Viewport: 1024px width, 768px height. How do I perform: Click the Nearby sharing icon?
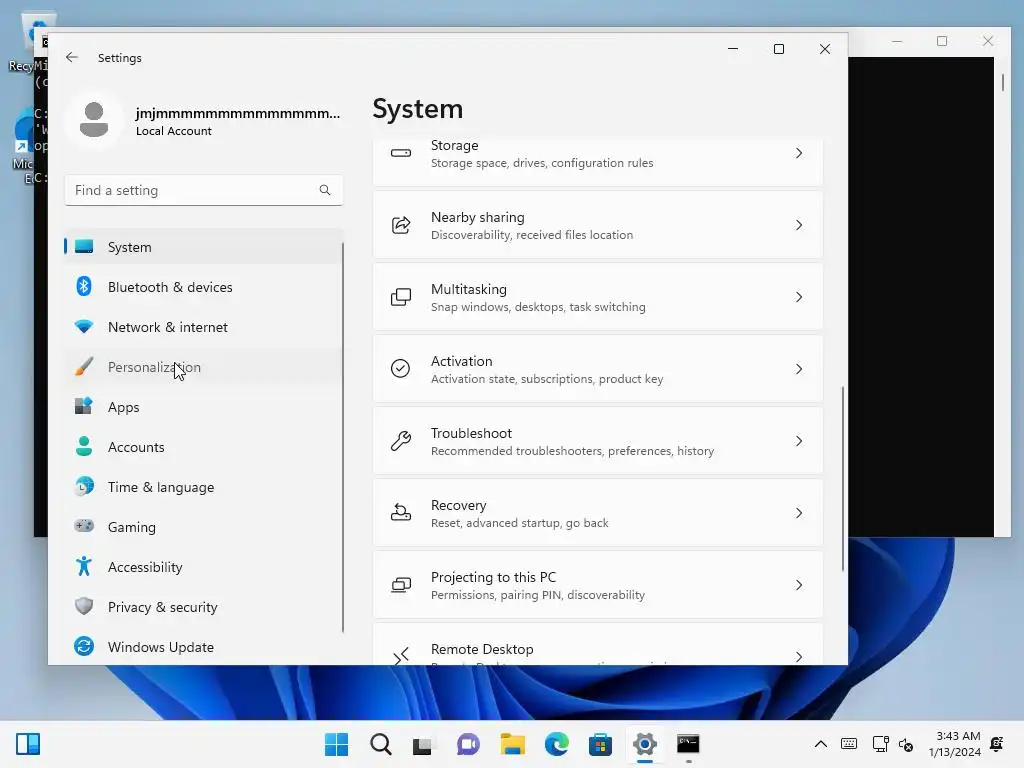[x=401, y=225]
